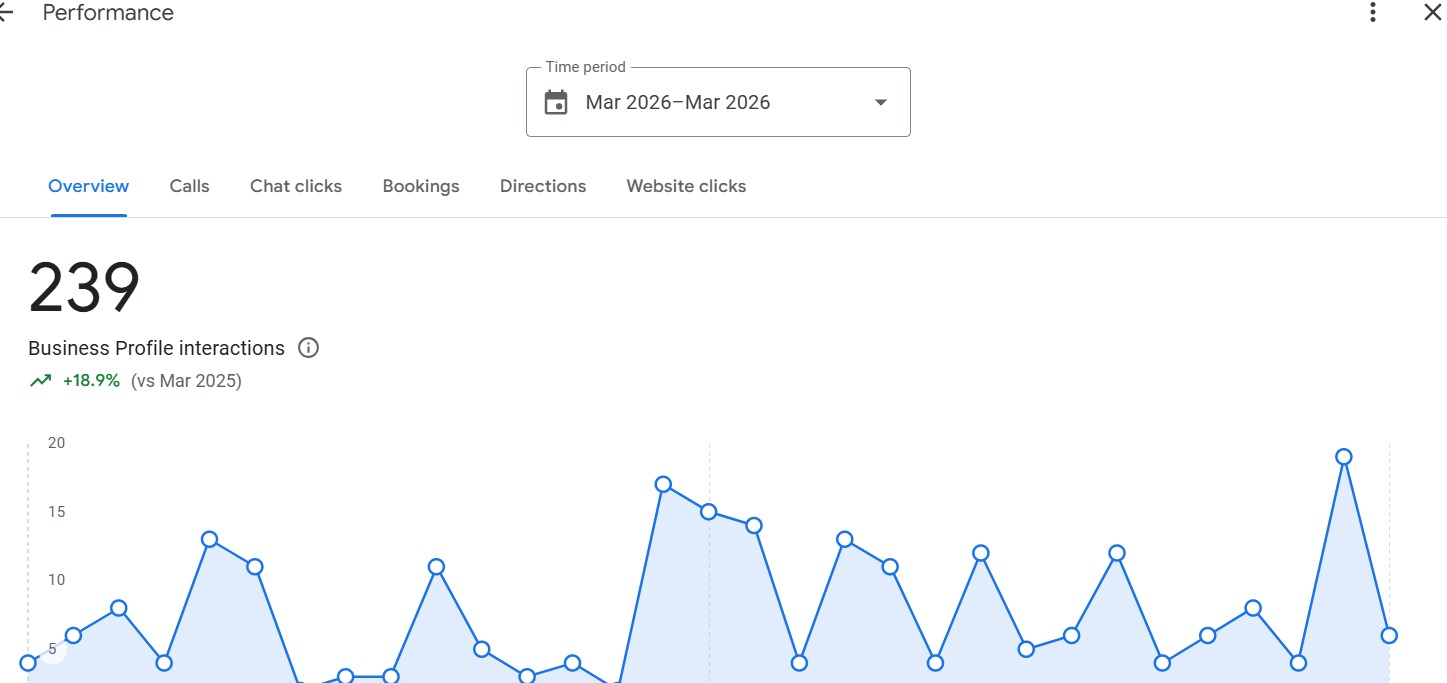Click the dropdown chevron in Time period box
1447x683 pixels.
pos(880,101)
